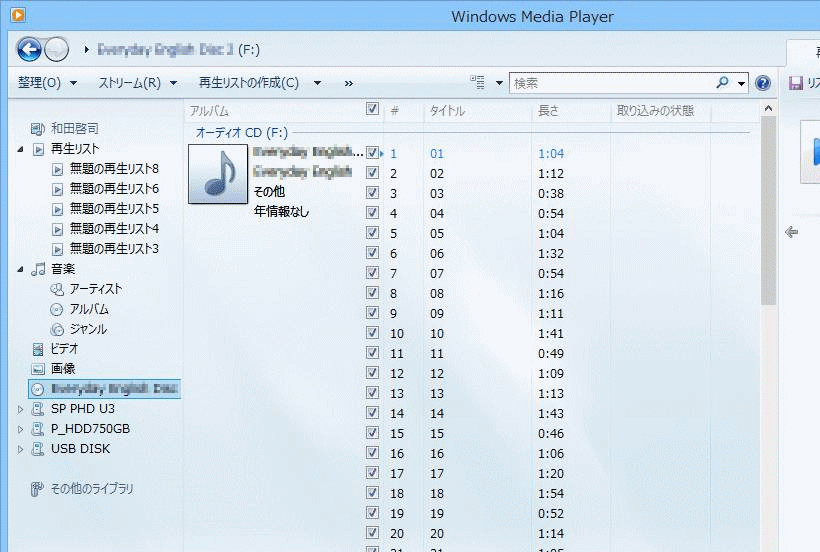This screenshot has height=552, width=820.
Task: Expand the SP PHD U3 device node
Action: pyautogui.click(x=20, y=409)
